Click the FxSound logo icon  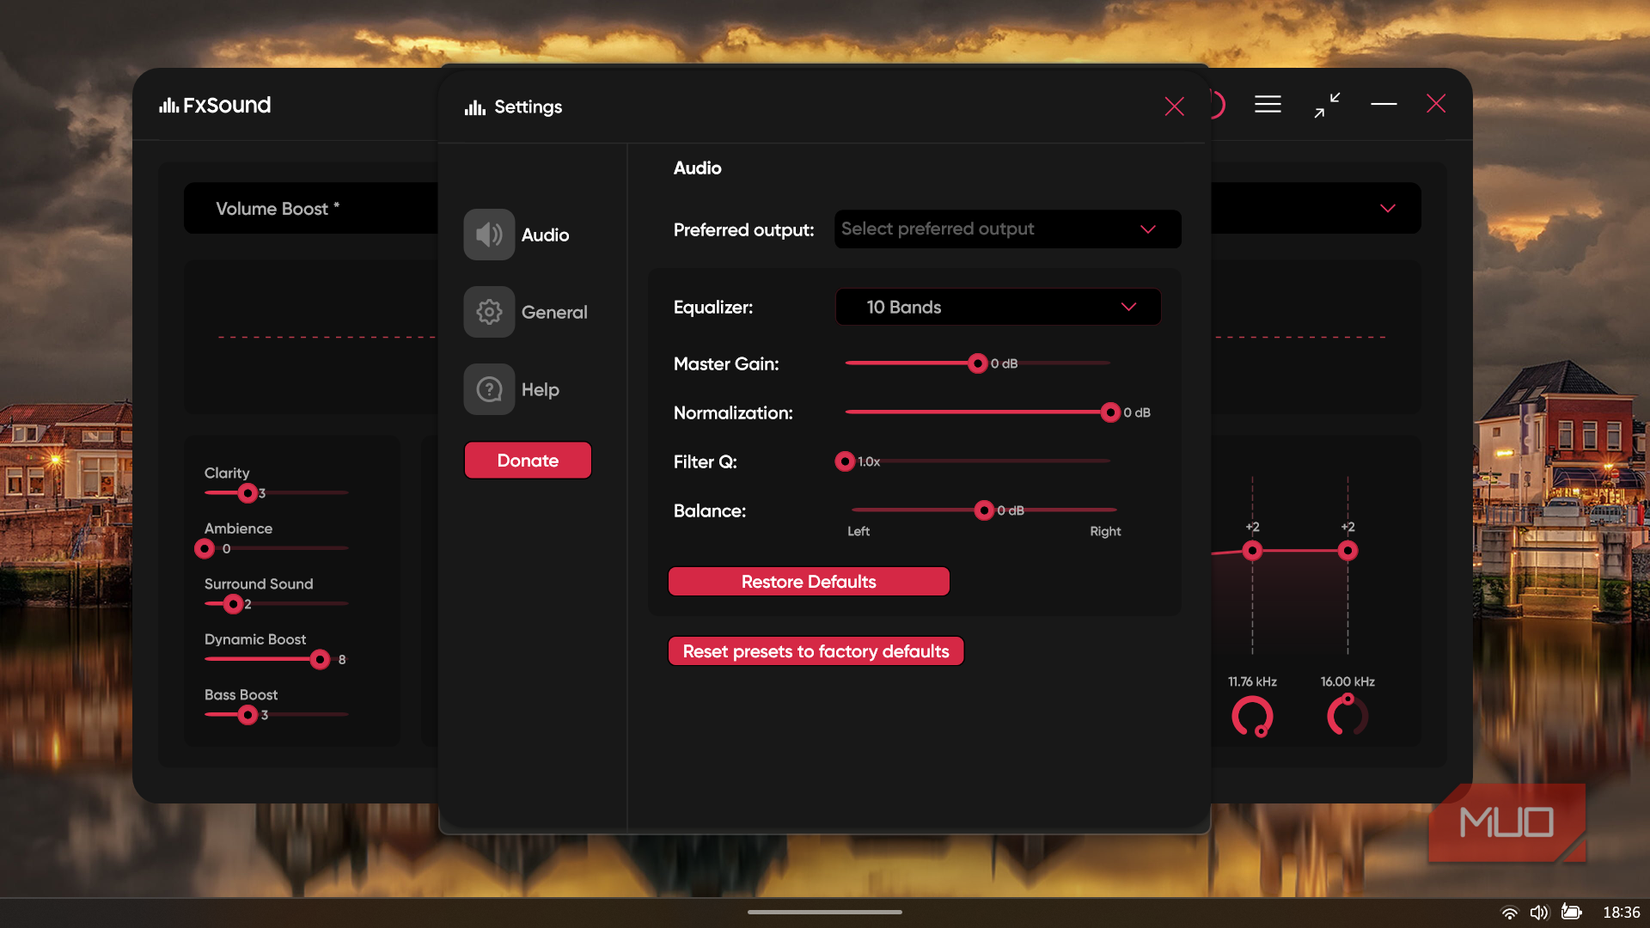pyautogui.click(x=168, y=104)
